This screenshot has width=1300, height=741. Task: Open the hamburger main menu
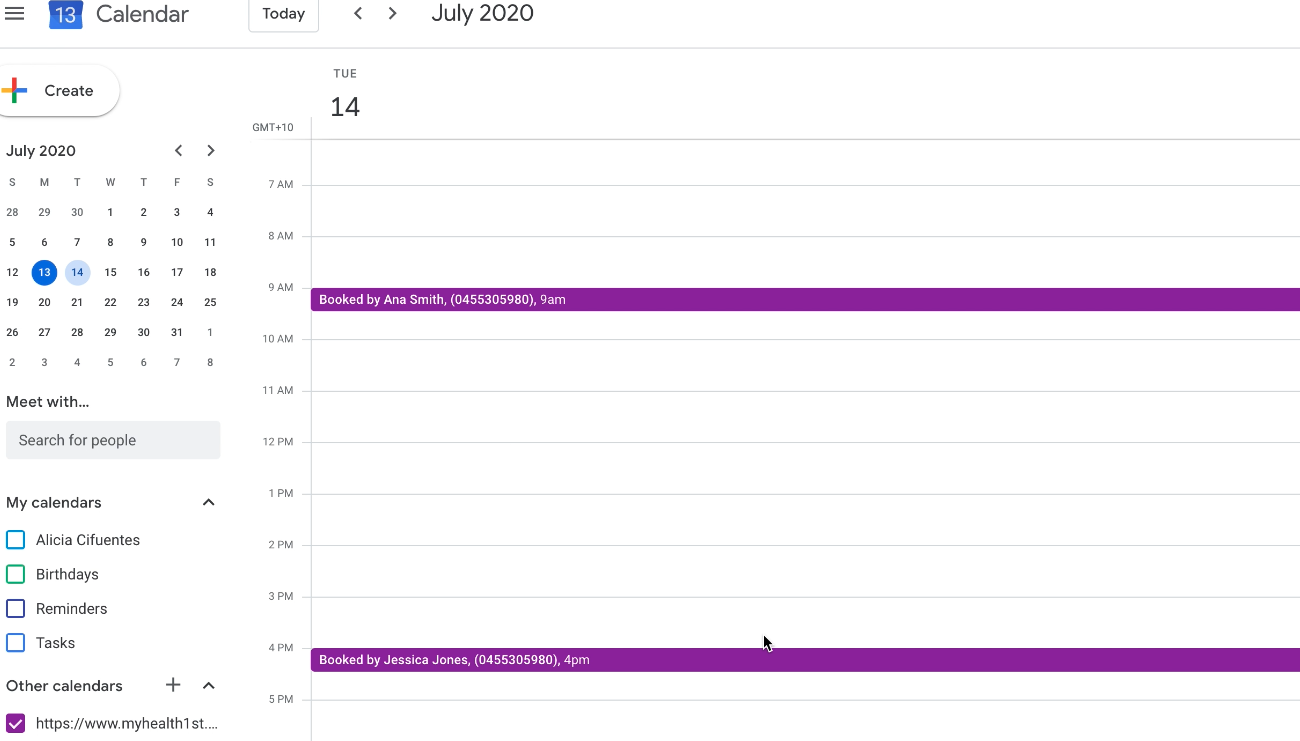pos(15,14)
